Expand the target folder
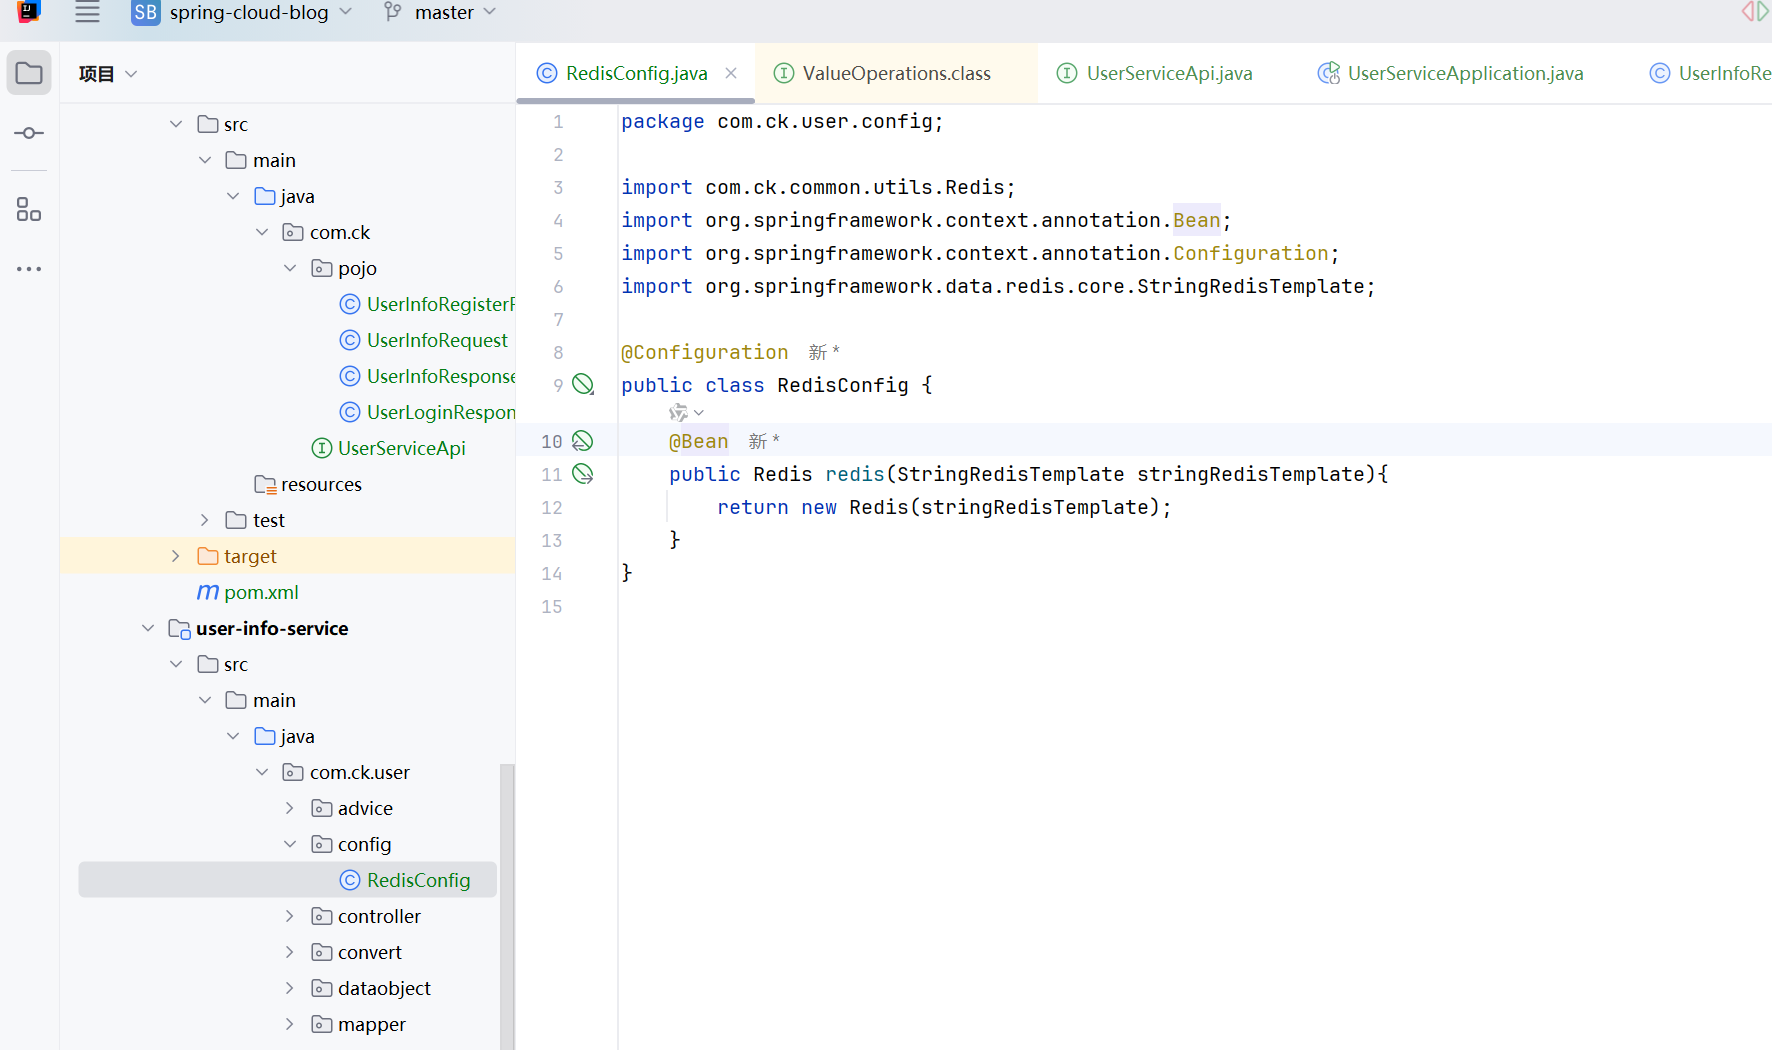Screen dimensions: 1772x1050 pyautogui.click(x=176, y=556)
